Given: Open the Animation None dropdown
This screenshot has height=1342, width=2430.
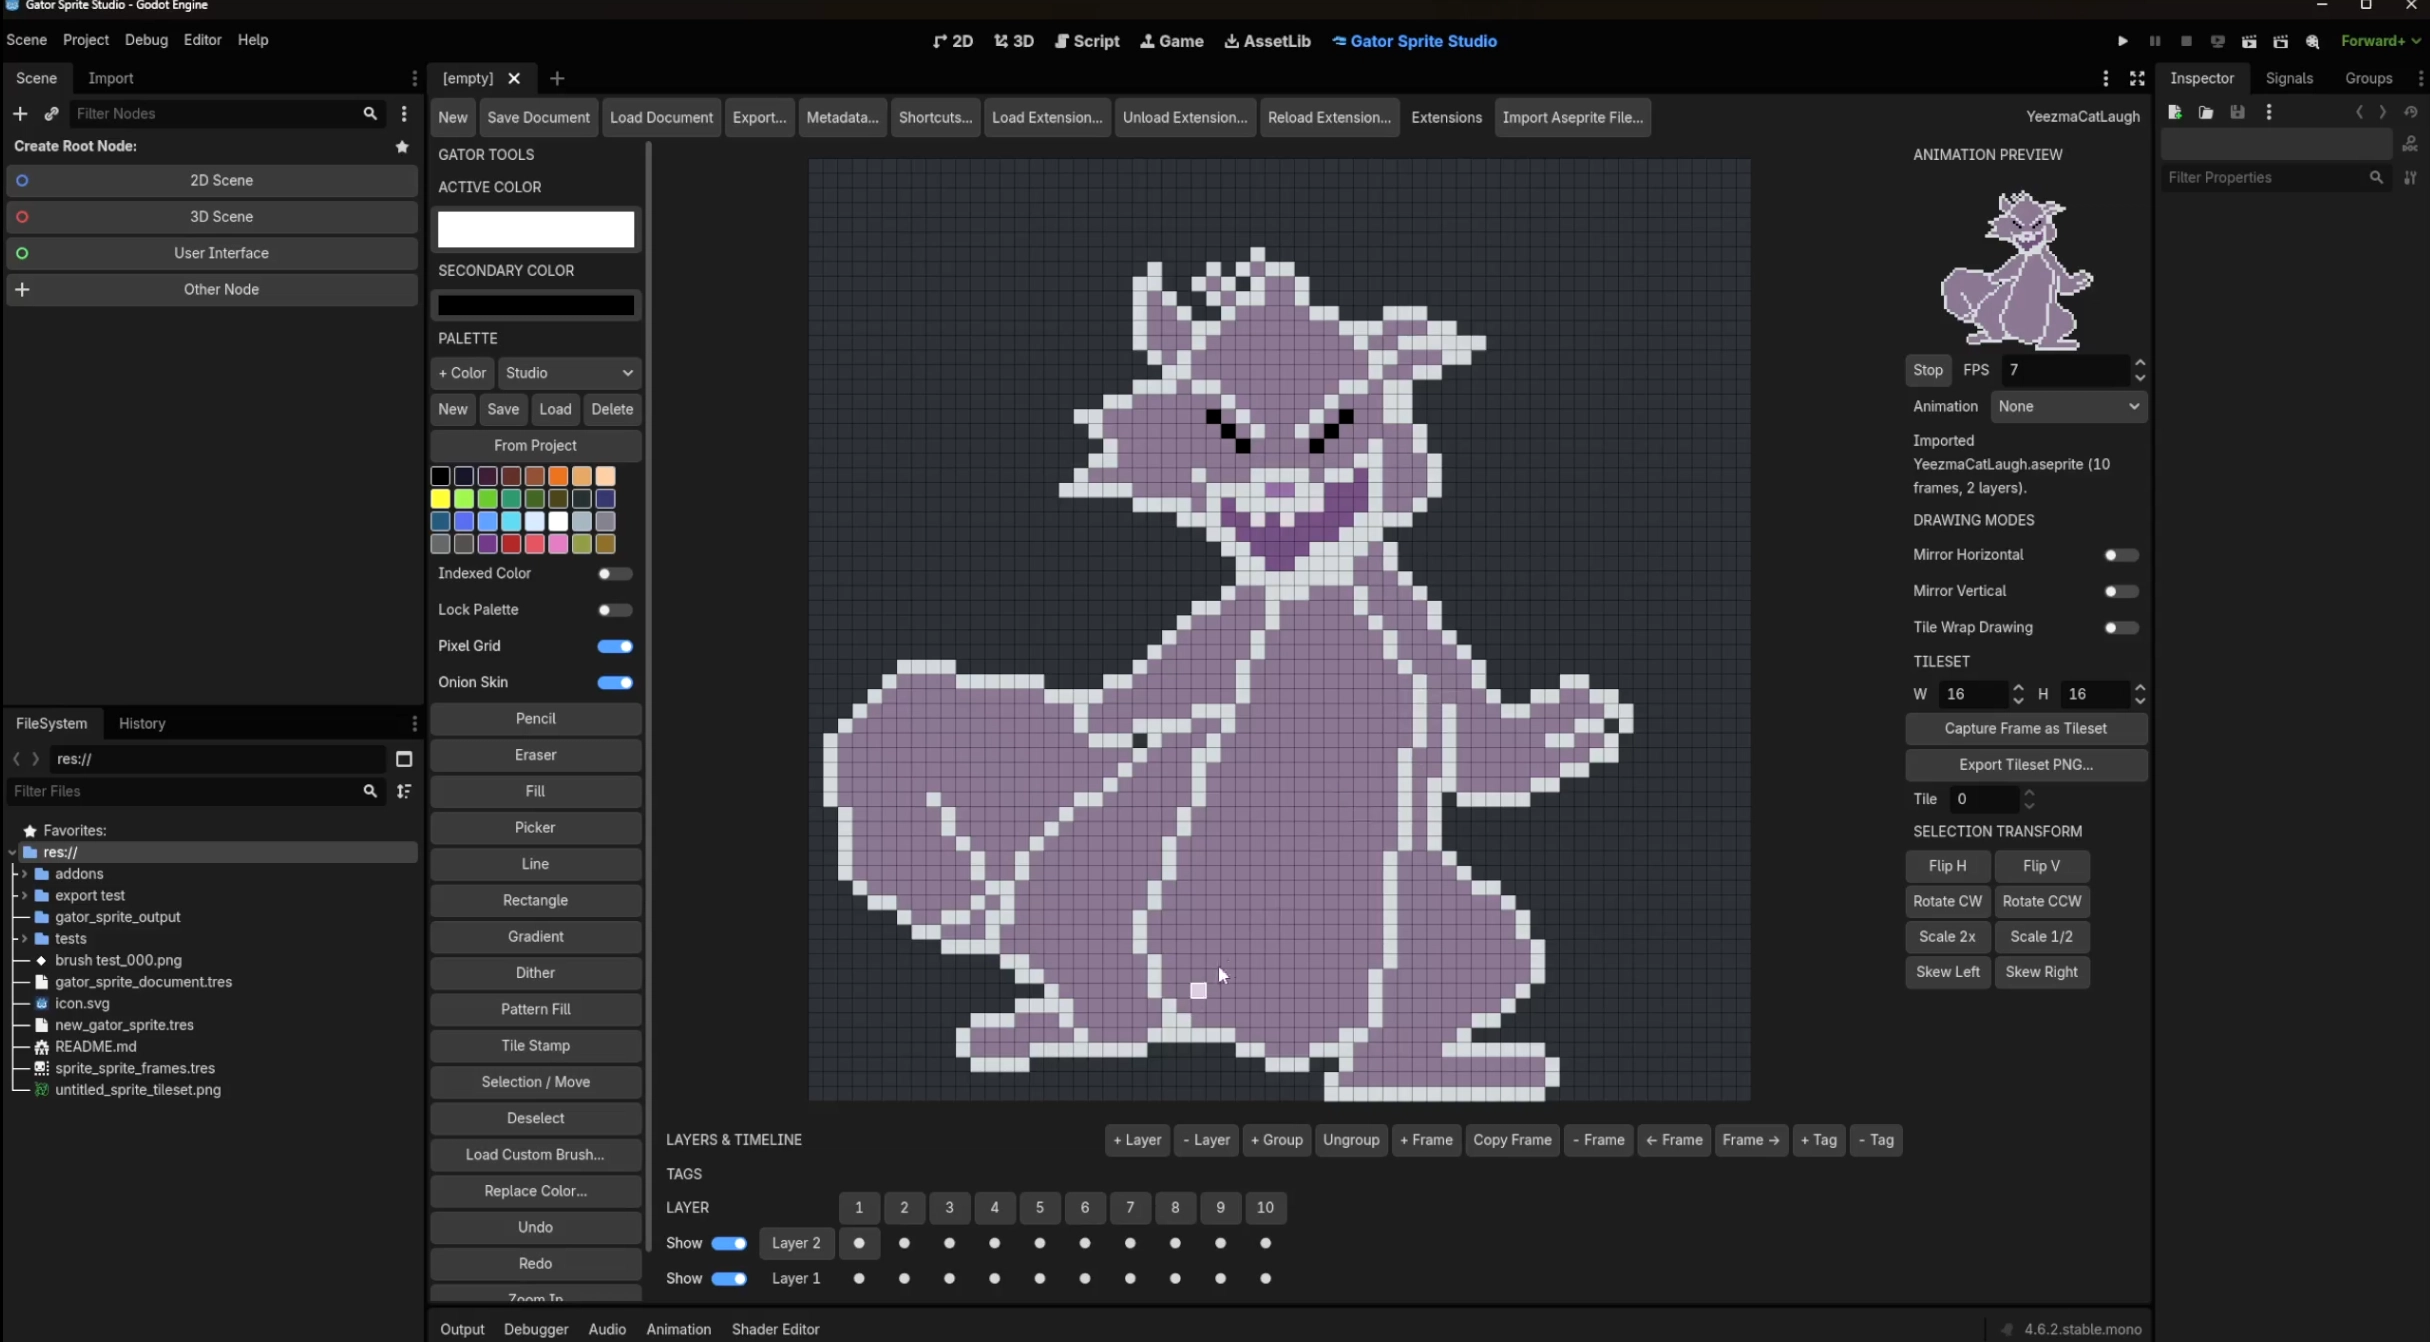Looking at the screenshot, I should 2068,407.
